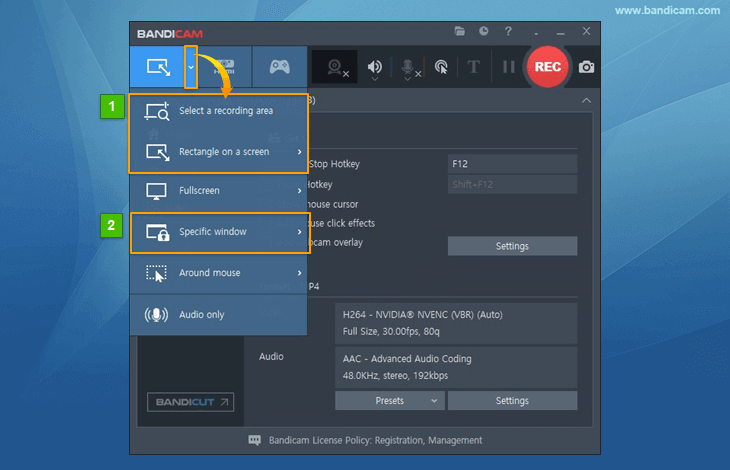Click the H264 NVIDIA NVENC video codec text
This screenshot has width=730, height=470.
(x=423, y=315)
